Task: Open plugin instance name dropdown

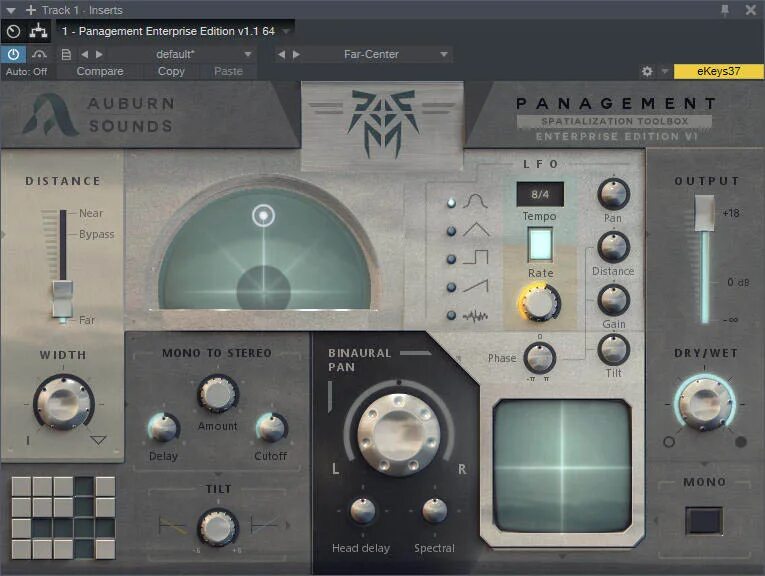Action: [x=286, y=31]
